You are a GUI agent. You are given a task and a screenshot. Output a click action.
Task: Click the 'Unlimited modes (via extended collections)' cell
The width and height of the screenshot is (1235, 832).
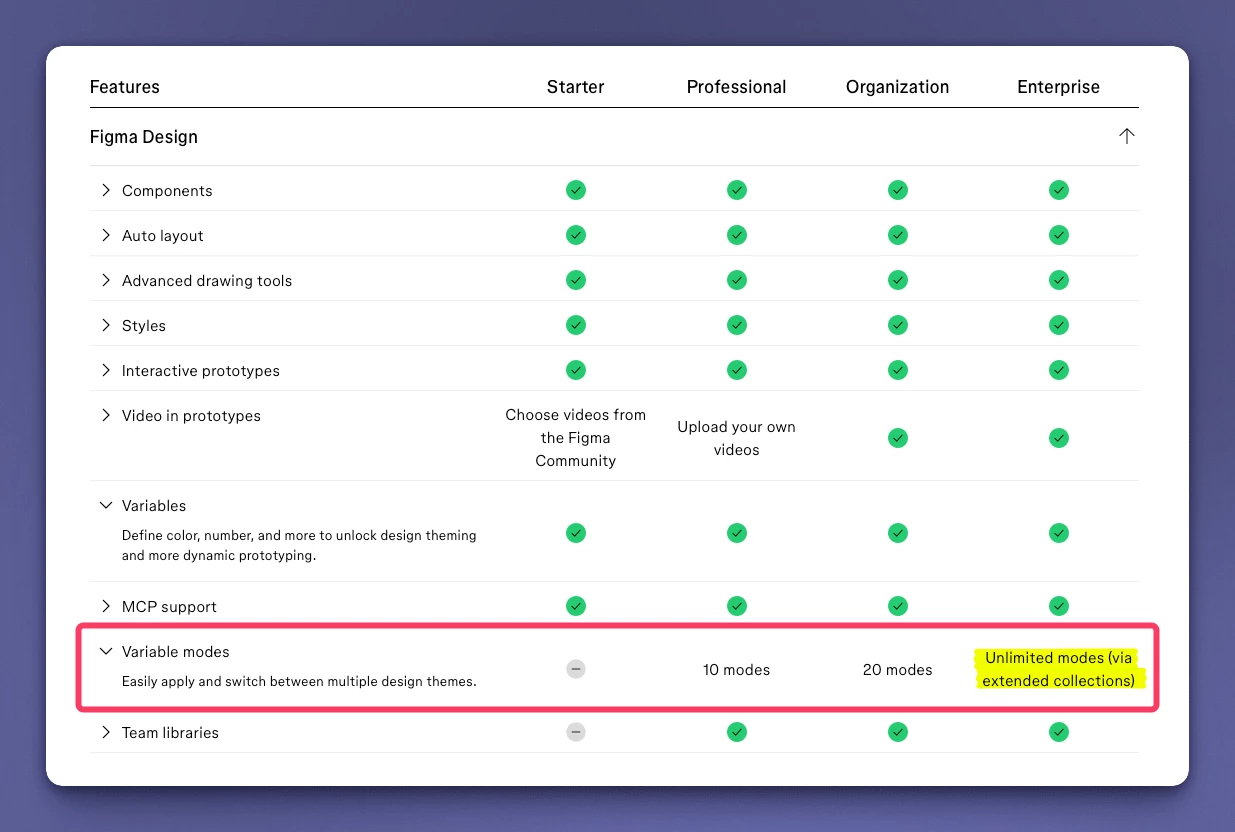[1058, 669]
